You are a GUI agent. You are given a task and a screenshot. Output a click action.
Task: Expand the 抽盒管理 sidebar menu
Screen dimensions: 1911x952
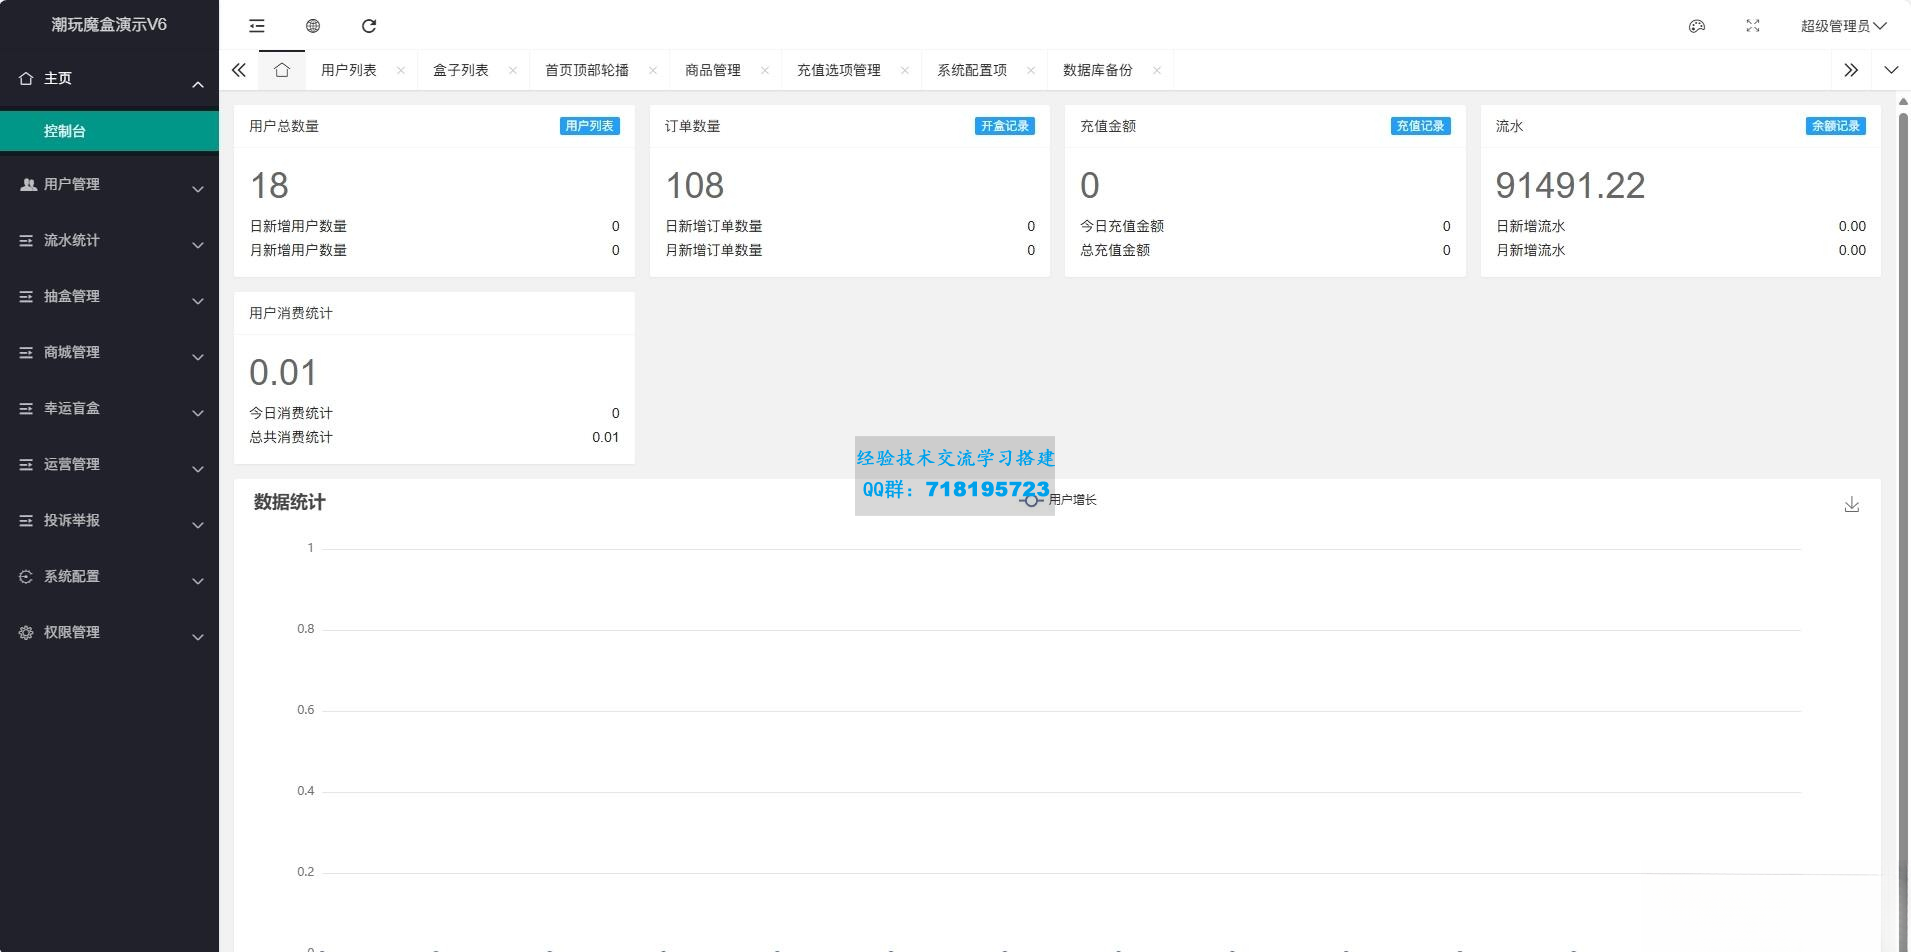coord(109,296)
